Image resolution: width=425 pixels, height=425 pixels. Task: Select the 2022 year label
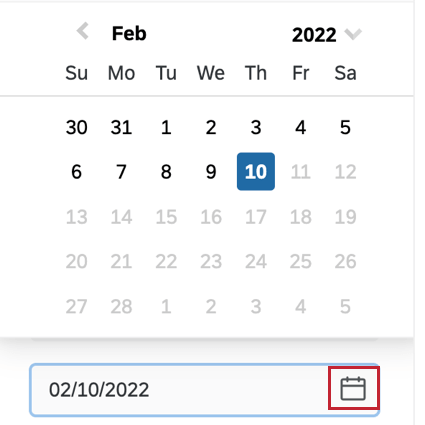click(314, 35)
